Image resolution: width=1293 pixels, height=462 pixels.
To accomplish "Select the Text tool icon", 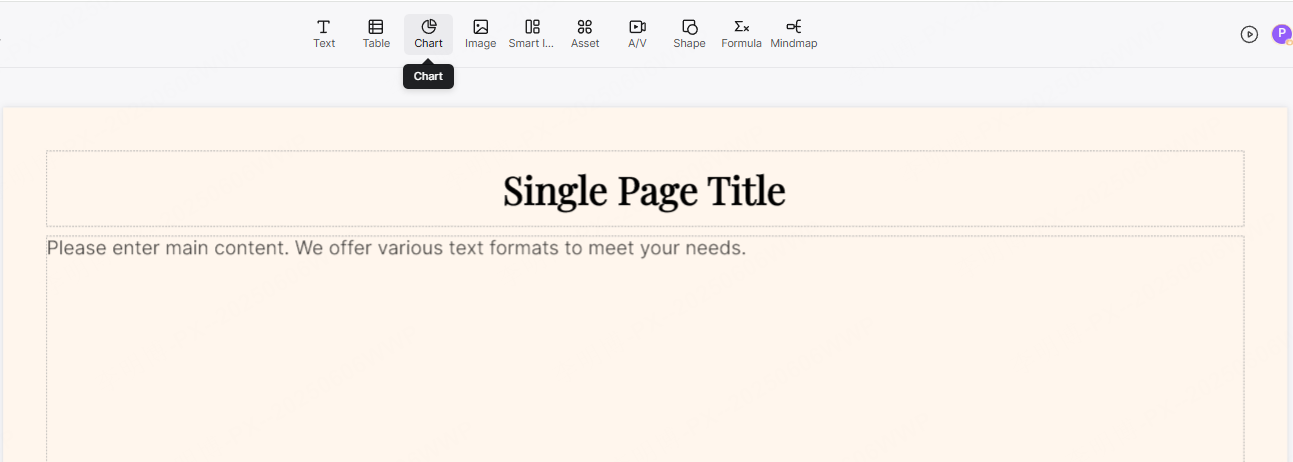I will click(324, 27).
